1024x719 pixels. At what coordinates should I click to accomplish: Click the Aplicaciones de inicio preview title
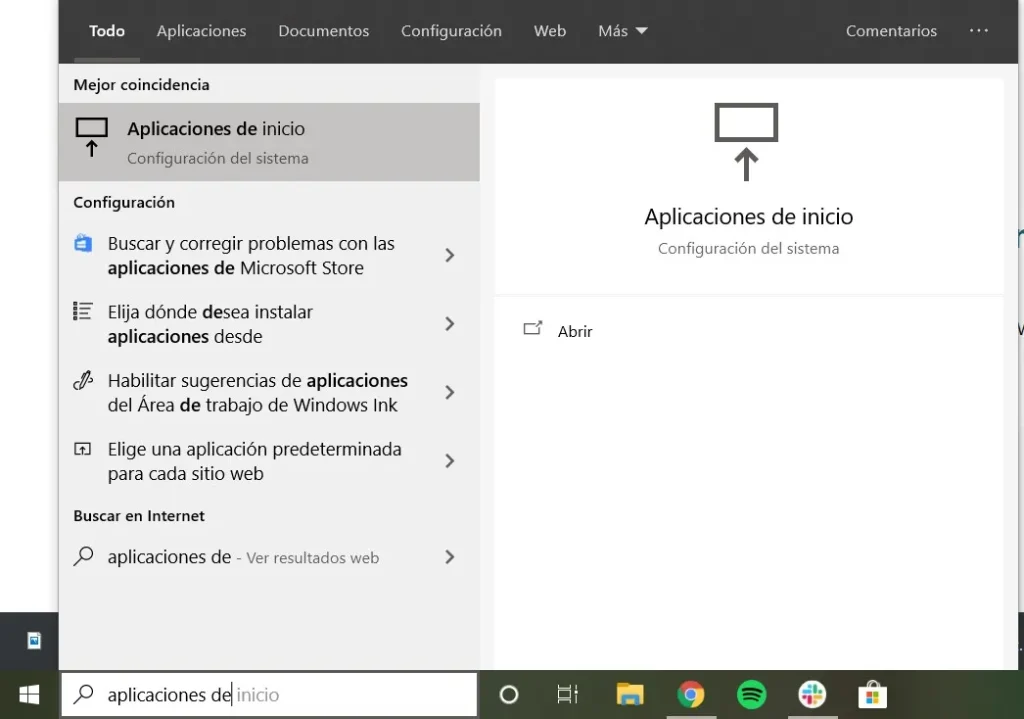[x=748, y=216]
